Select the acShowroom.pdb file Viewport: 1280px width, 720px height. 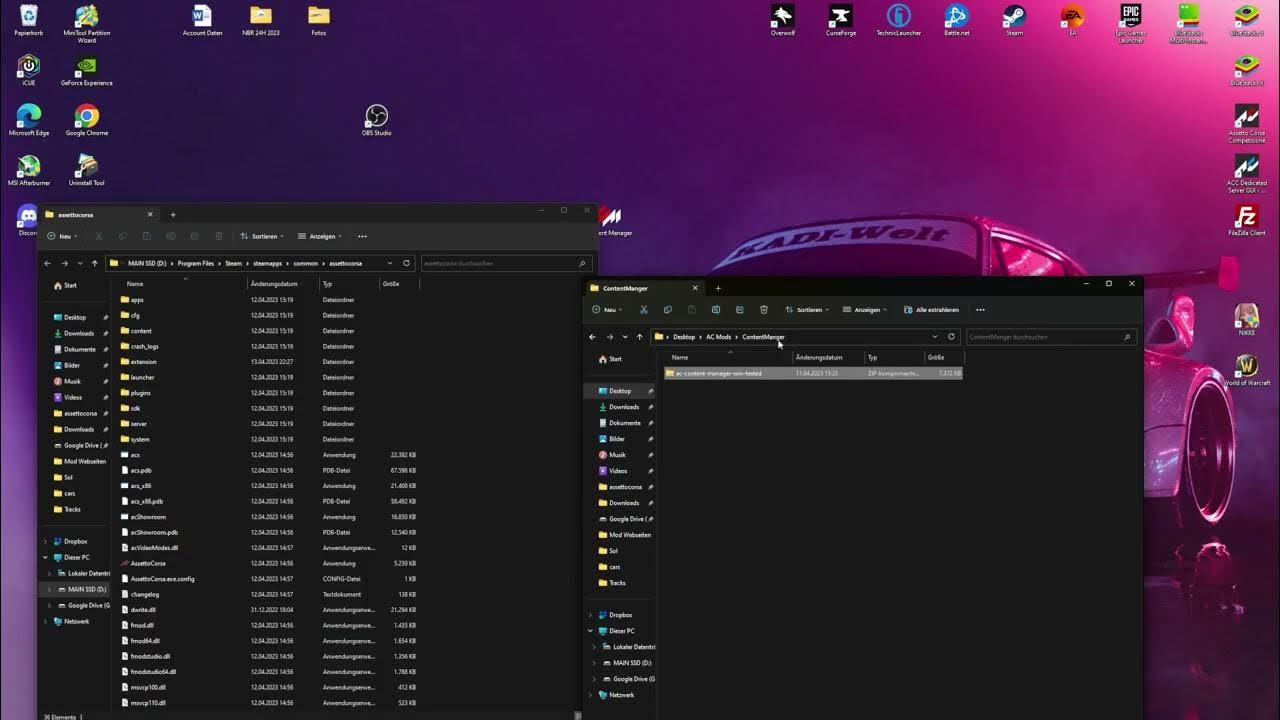pyautogui.click(x=154, y=532)
